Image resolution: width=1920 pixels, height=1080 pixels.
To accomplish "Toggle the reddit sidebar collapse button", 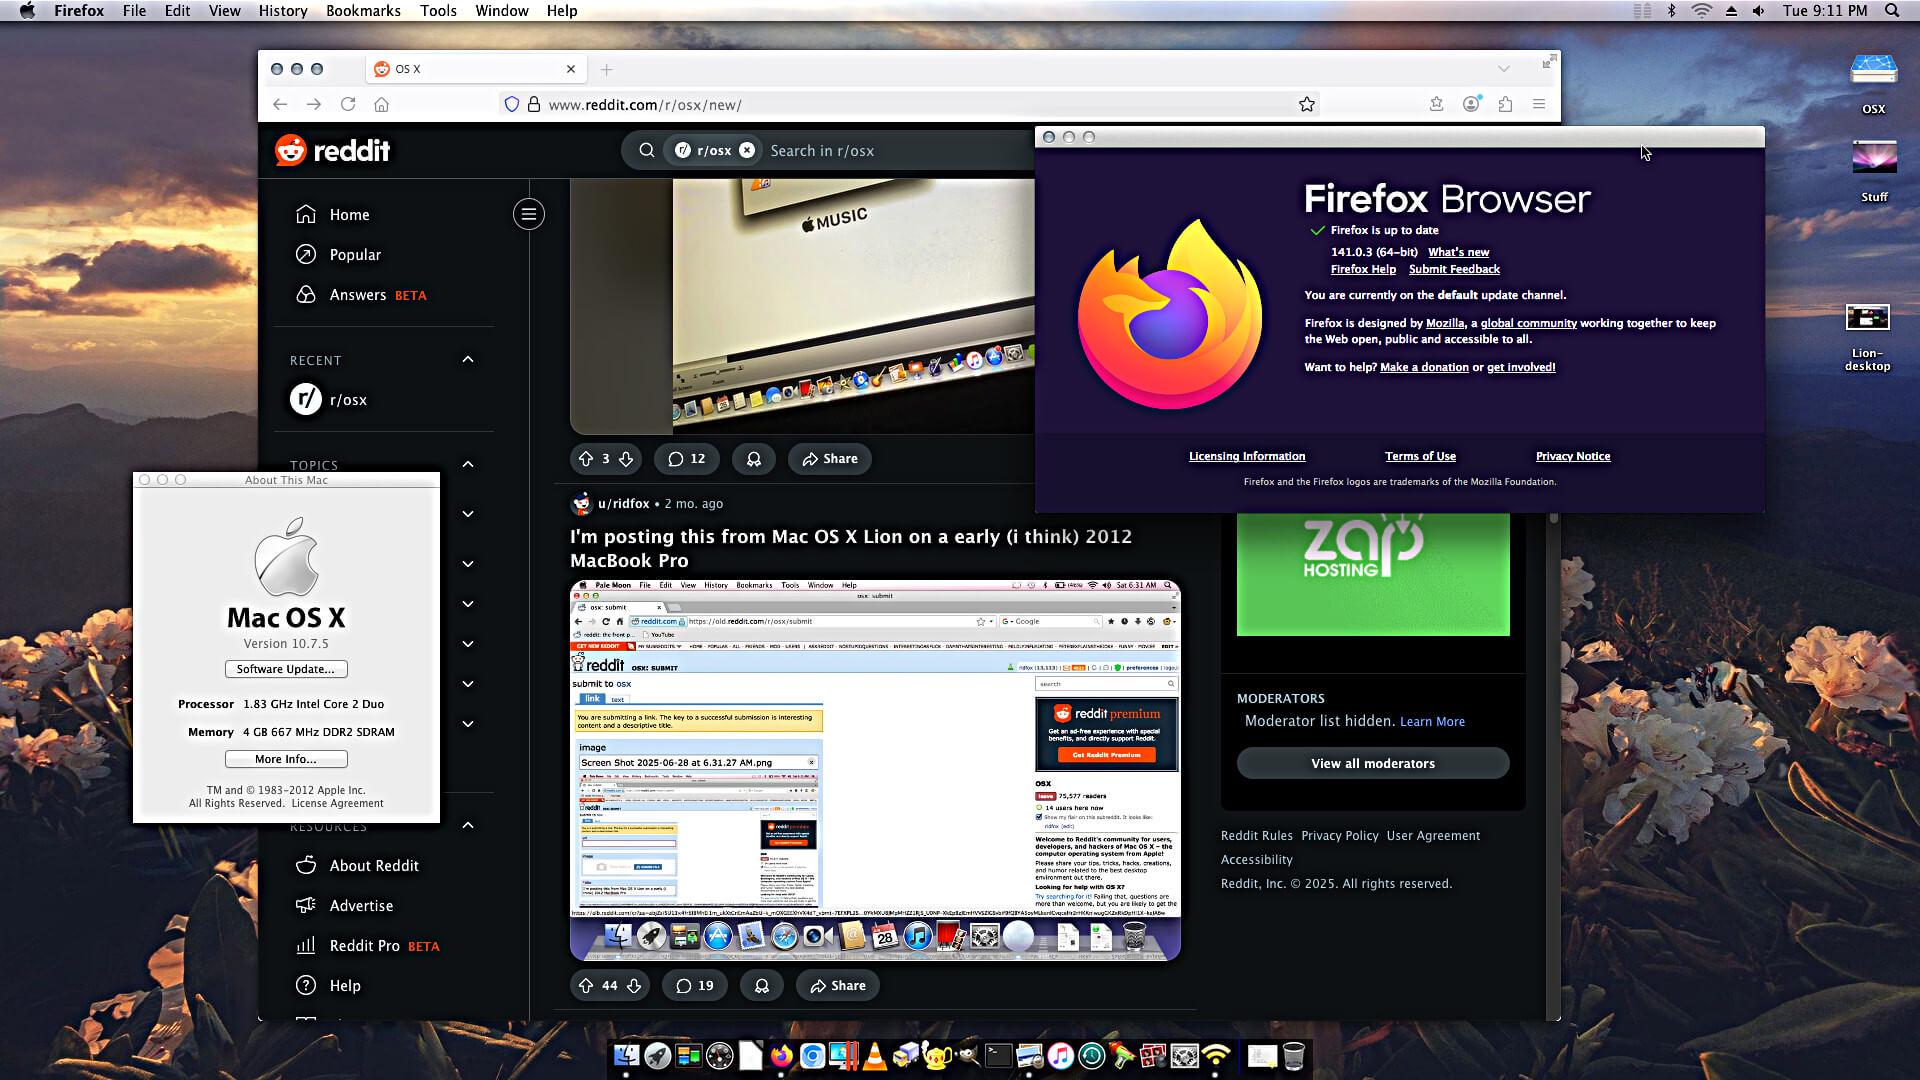I will (529, 214).
